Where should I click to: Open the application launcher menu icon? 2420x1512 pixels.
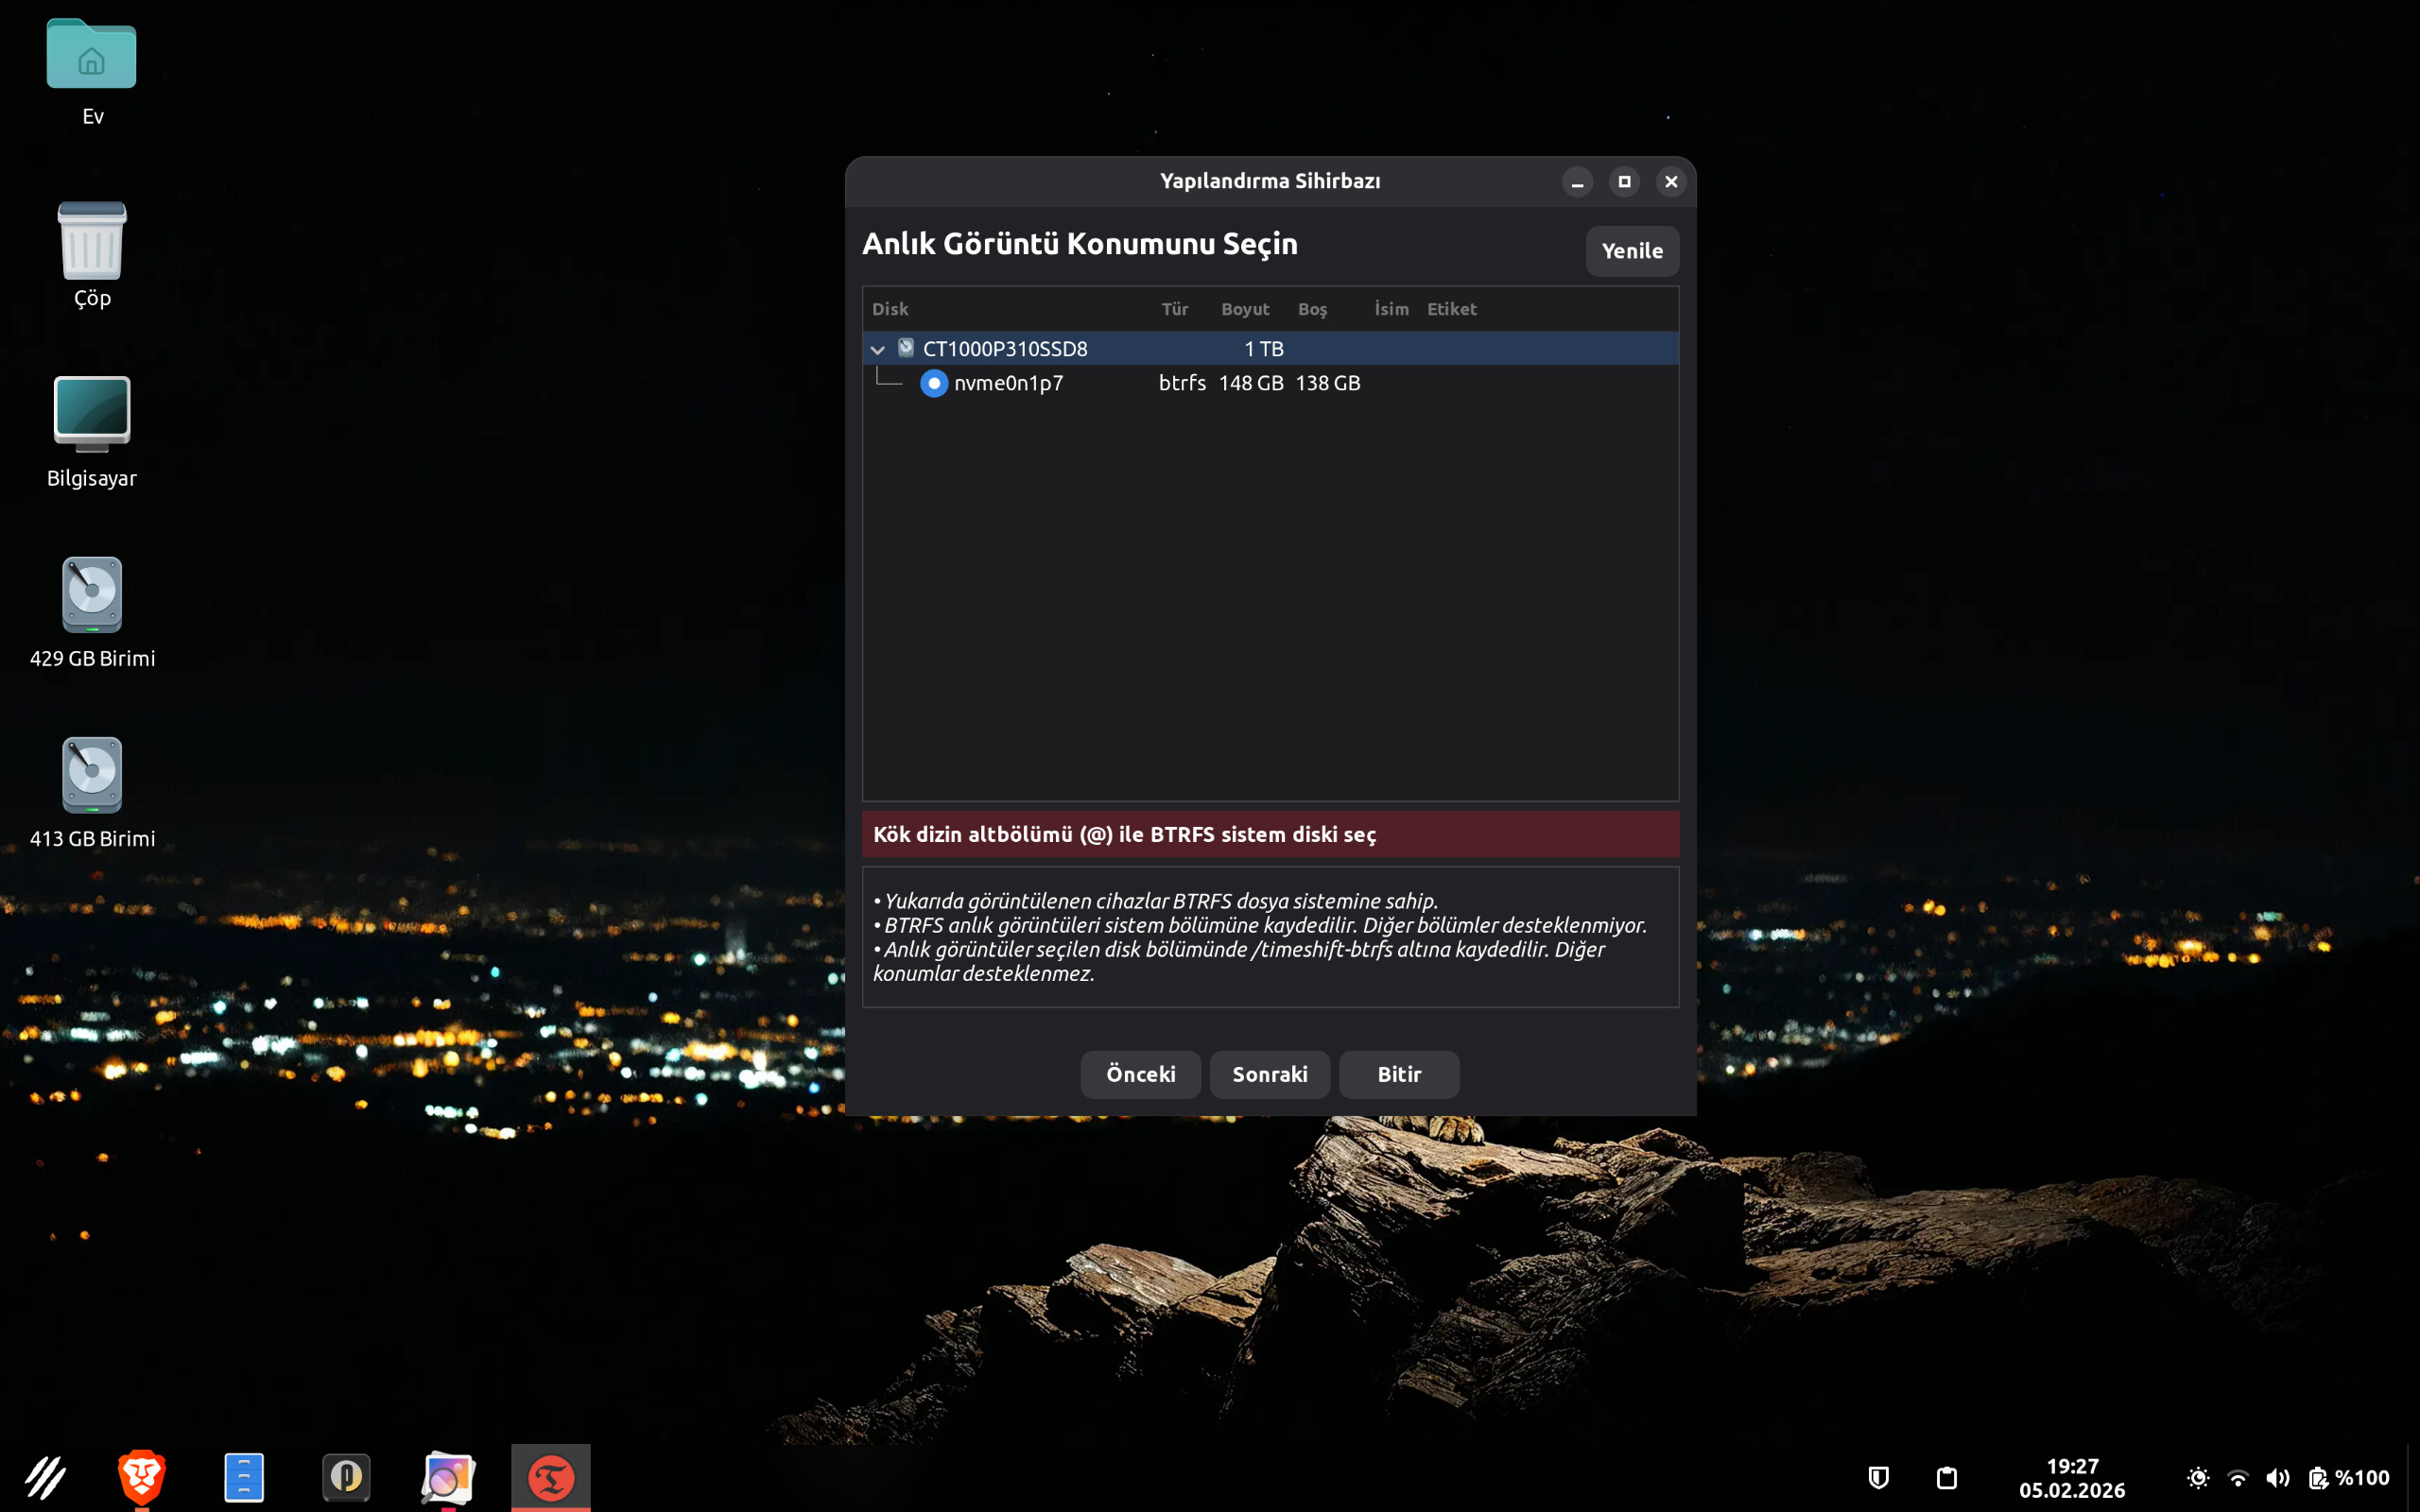click(44, 1477)
